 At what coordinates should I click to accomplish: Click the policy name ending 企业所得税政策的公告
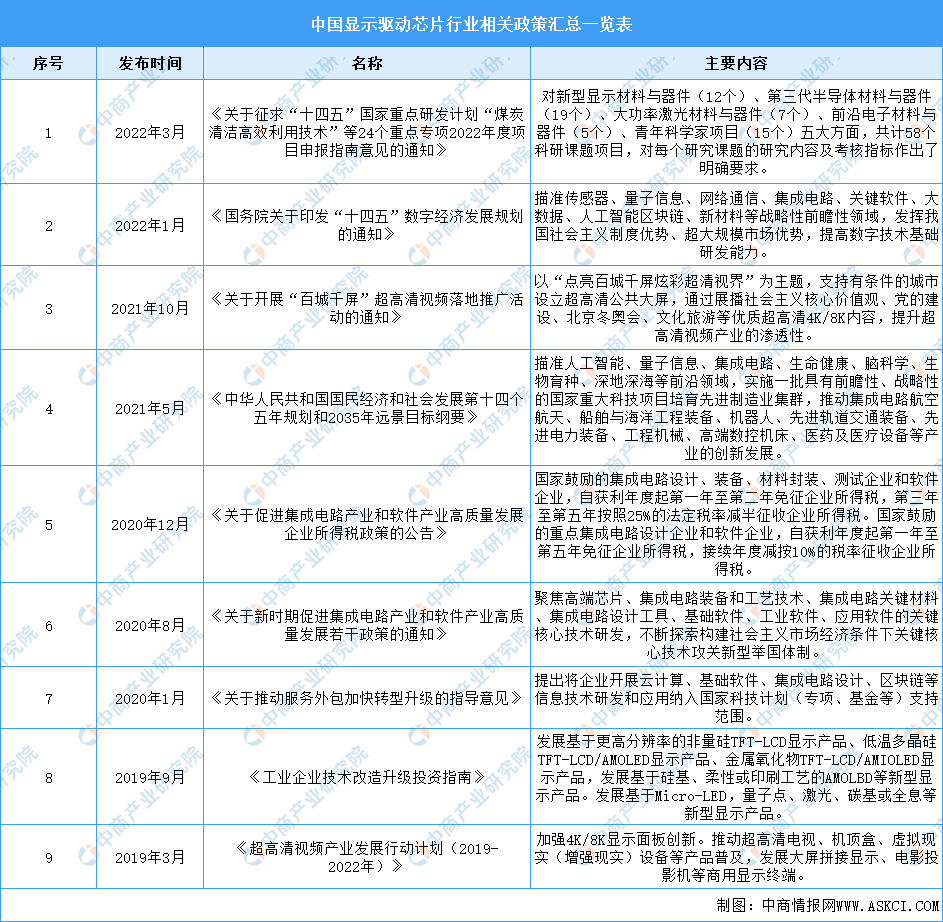(x=367, y=524)
